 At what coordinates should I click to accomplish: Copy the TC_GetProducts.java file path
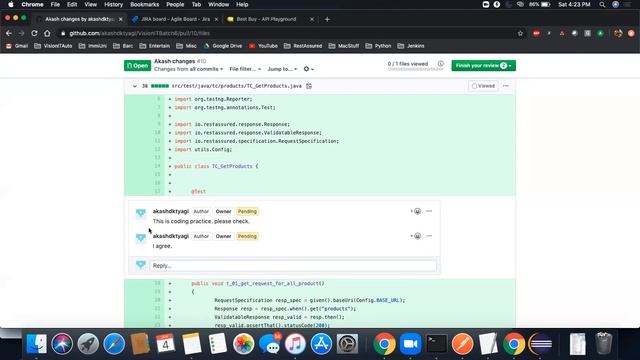[x=309, y=86]
